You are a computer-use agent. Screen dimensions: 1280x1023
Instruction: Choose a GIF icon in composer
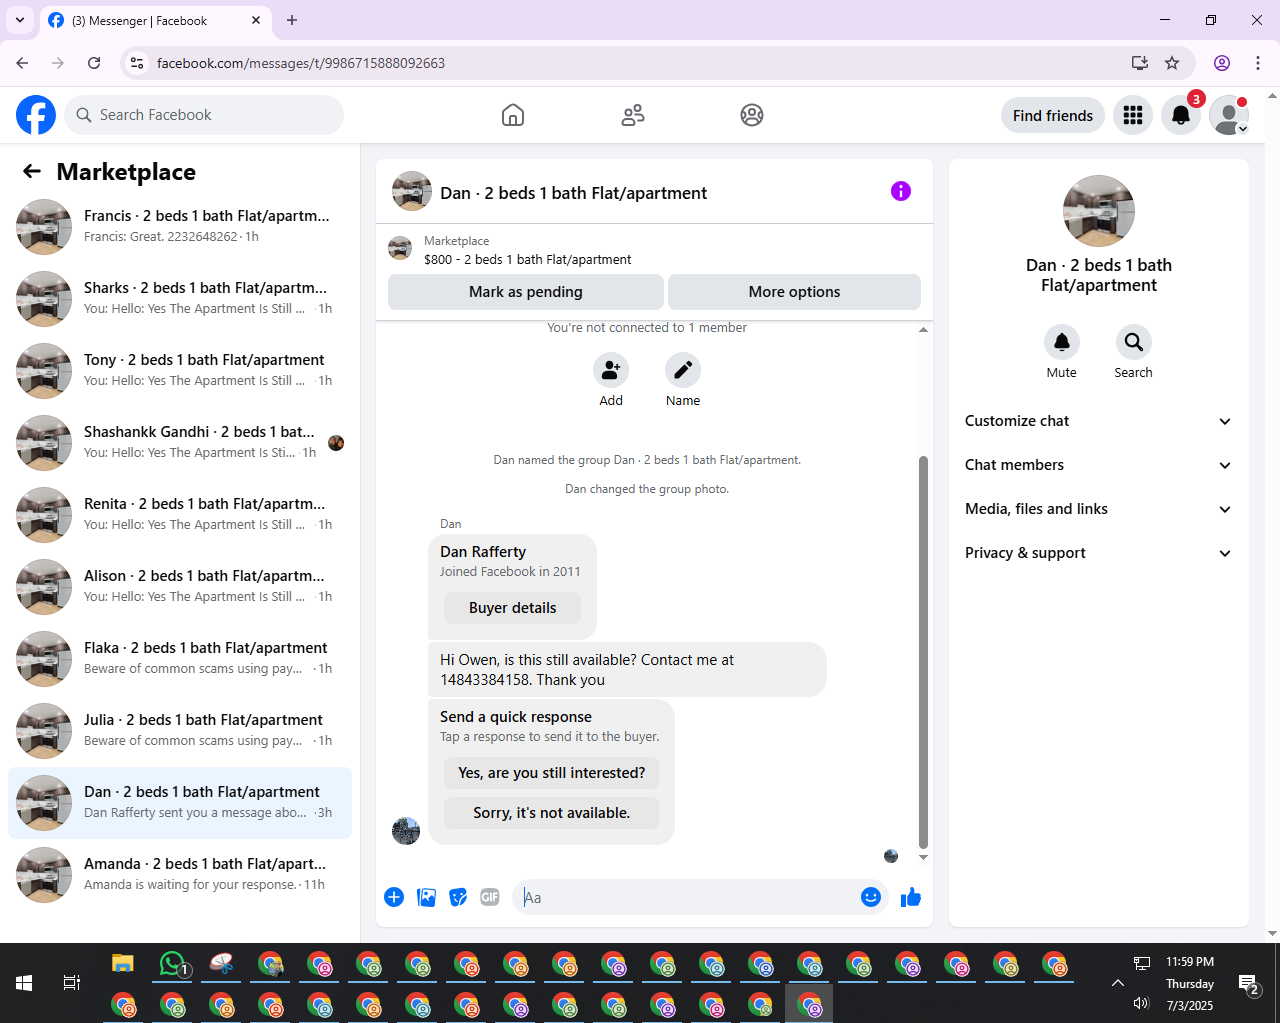490,897
